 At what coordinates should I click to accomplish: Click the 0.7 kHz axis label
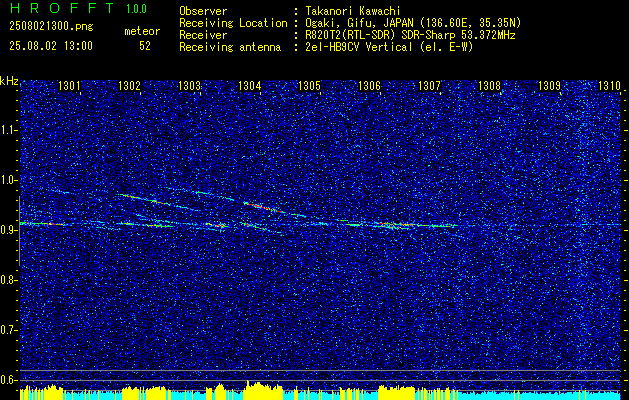(8, 330)
